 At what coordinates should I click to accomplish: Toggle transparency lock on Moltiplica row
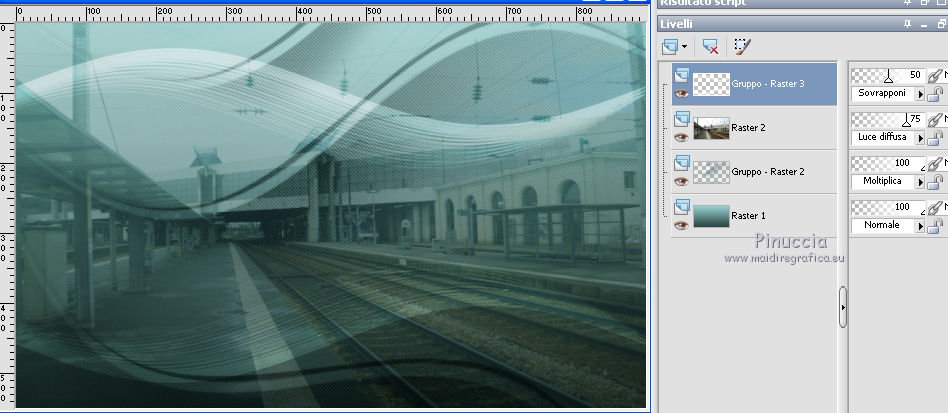tap(935, 182)
